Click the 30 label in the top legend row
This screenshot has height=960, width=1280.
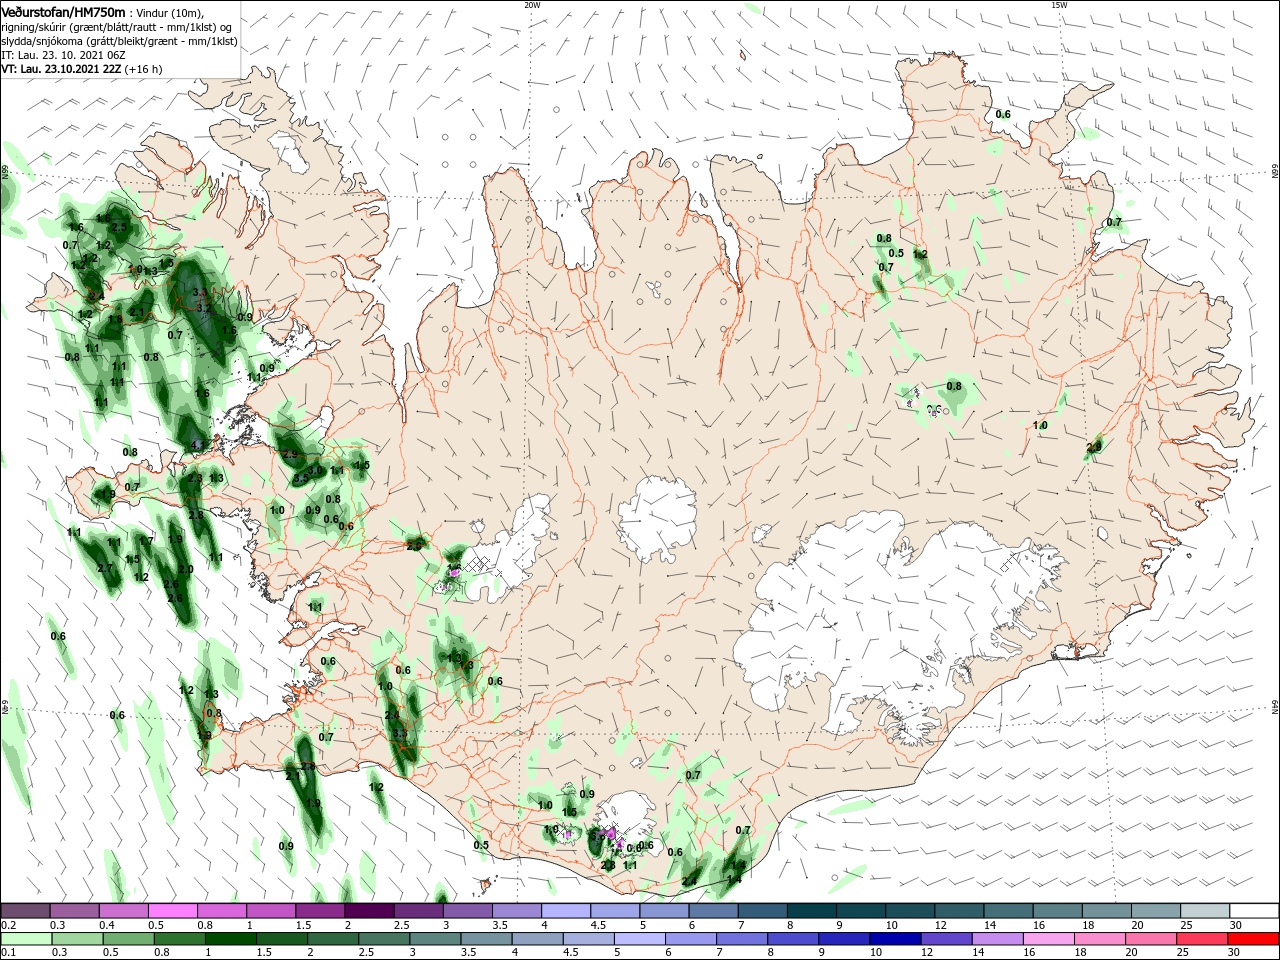pos(1235,925)
